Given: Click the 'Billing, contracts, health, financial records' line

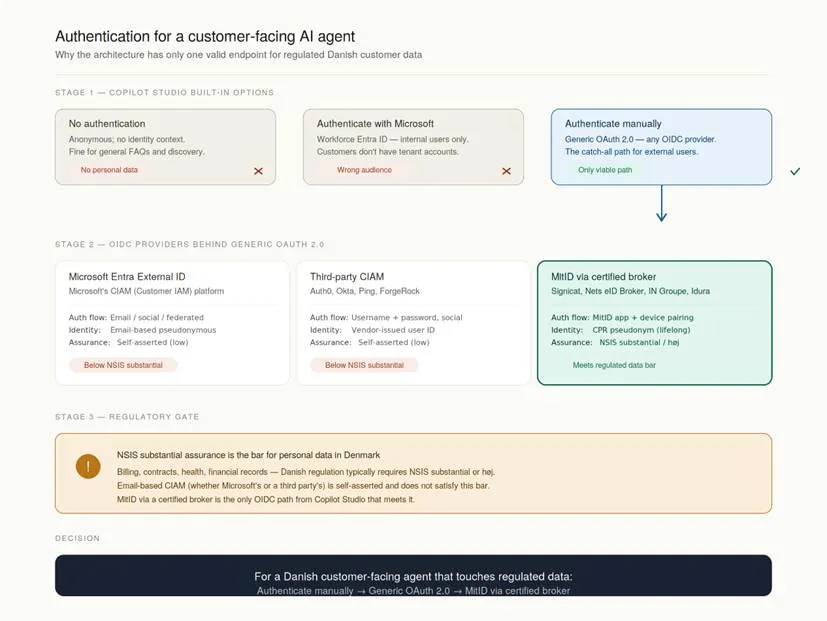Looking at the screenshot, I should [x=306, y=472].
